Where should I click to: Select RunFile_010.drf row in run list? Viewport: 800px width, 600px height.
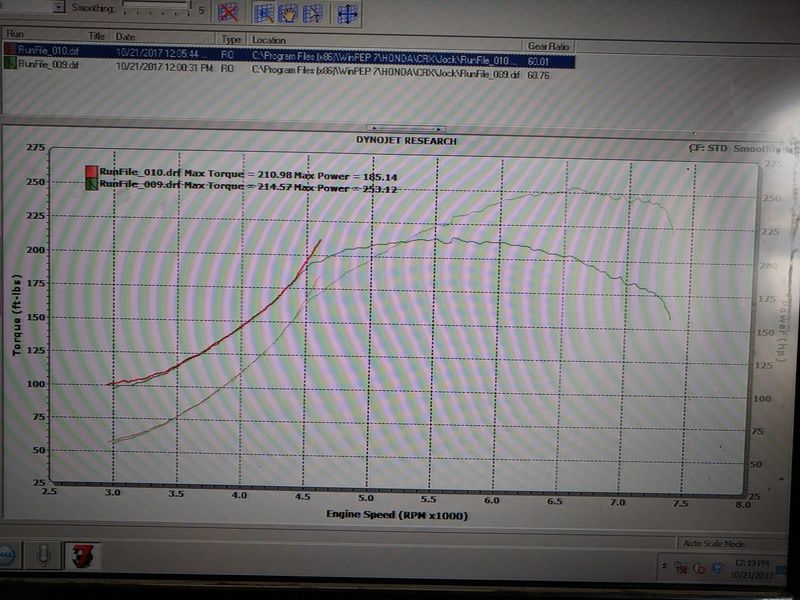(289, 56)
